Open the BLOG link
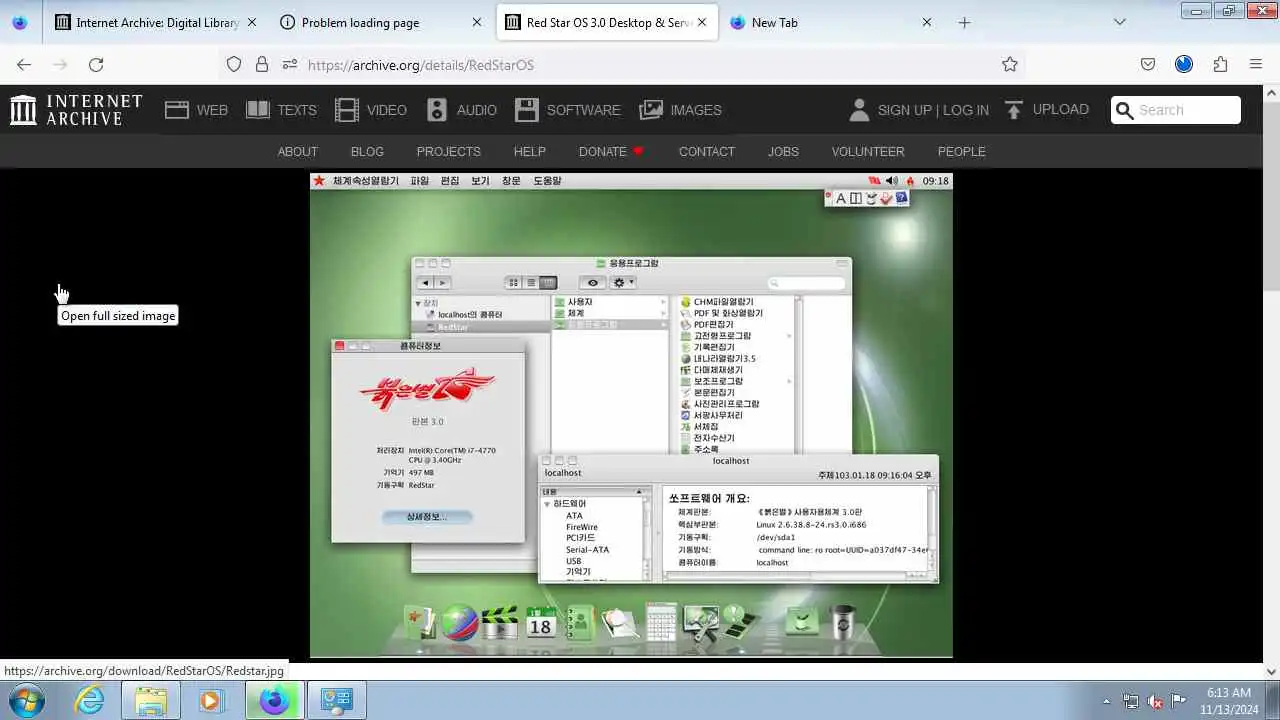 tap(367, 152)
